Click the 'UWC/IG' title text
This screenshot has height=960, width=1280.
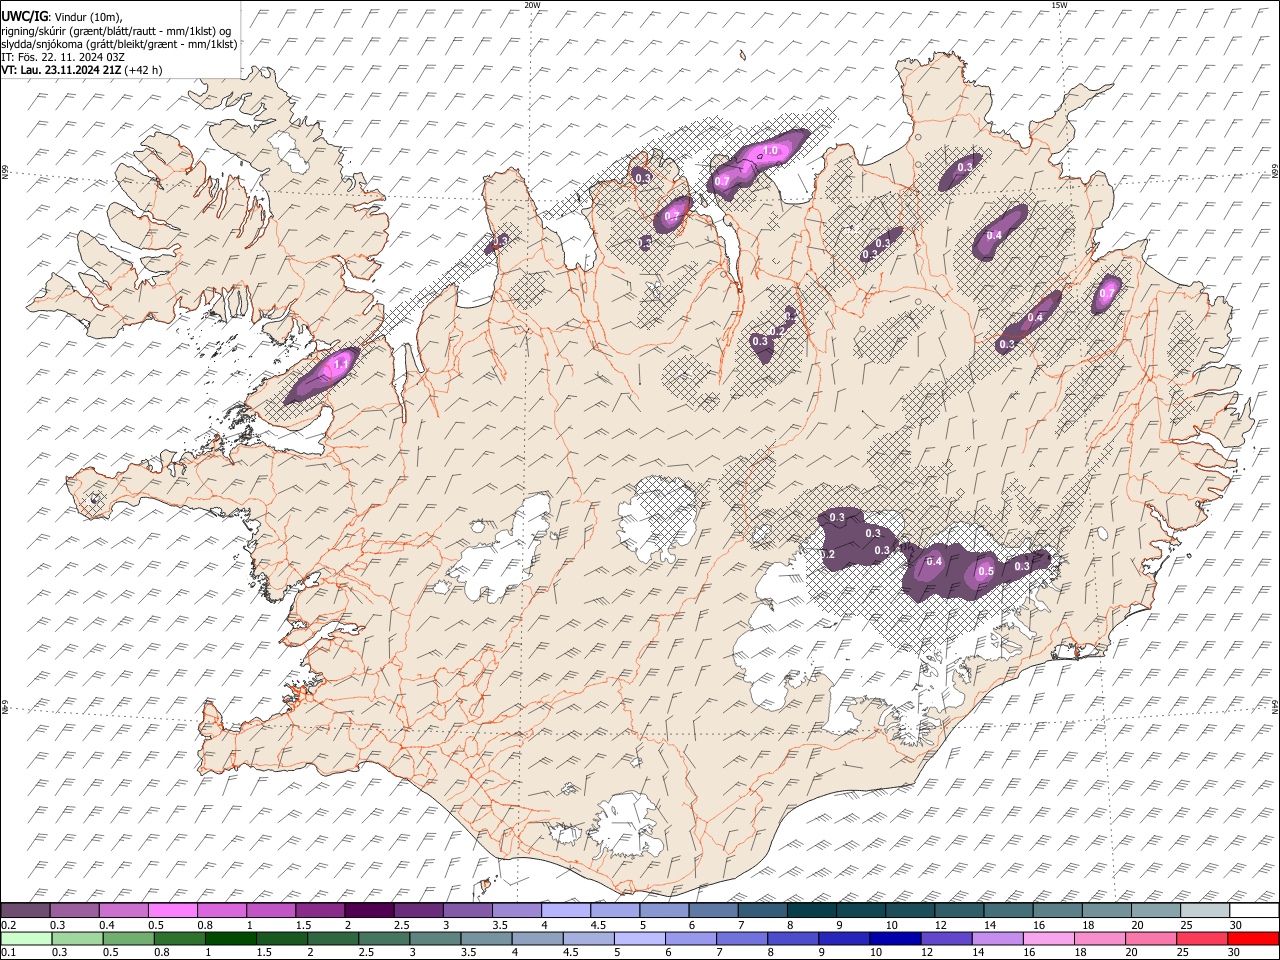23,16
